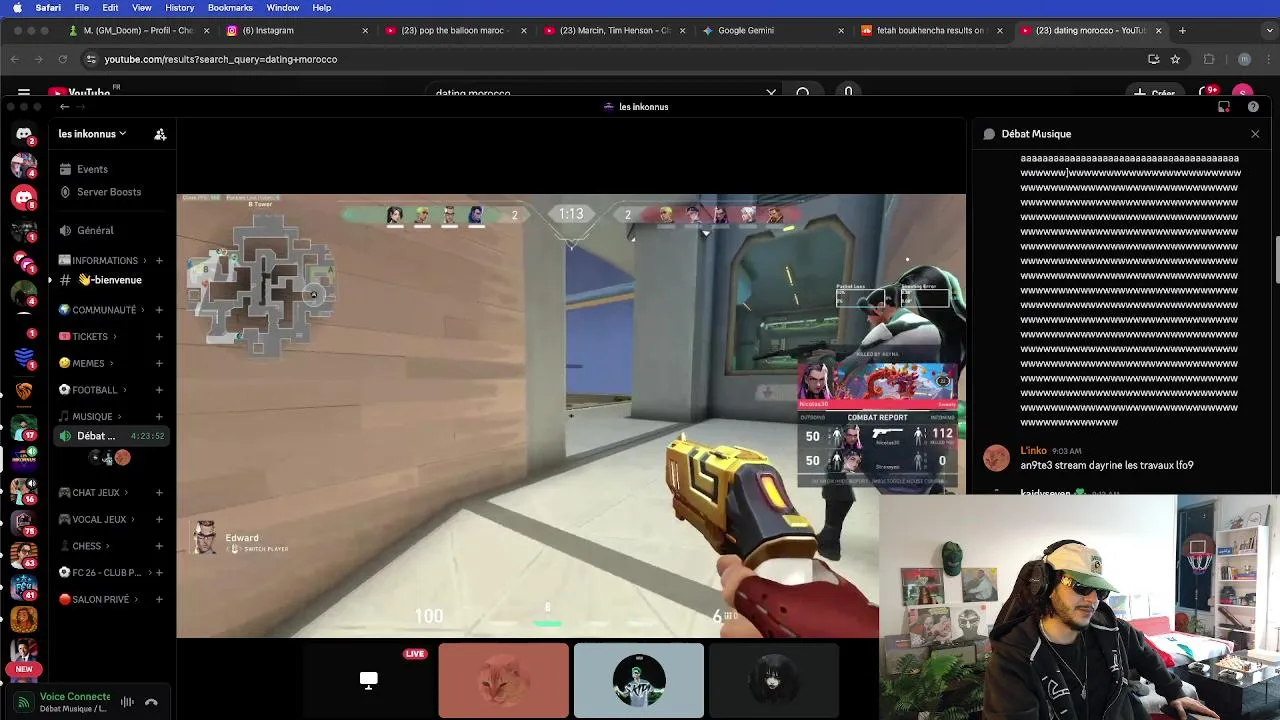Add channel to VOCAL JEUX category

click(x=159, y=520)
